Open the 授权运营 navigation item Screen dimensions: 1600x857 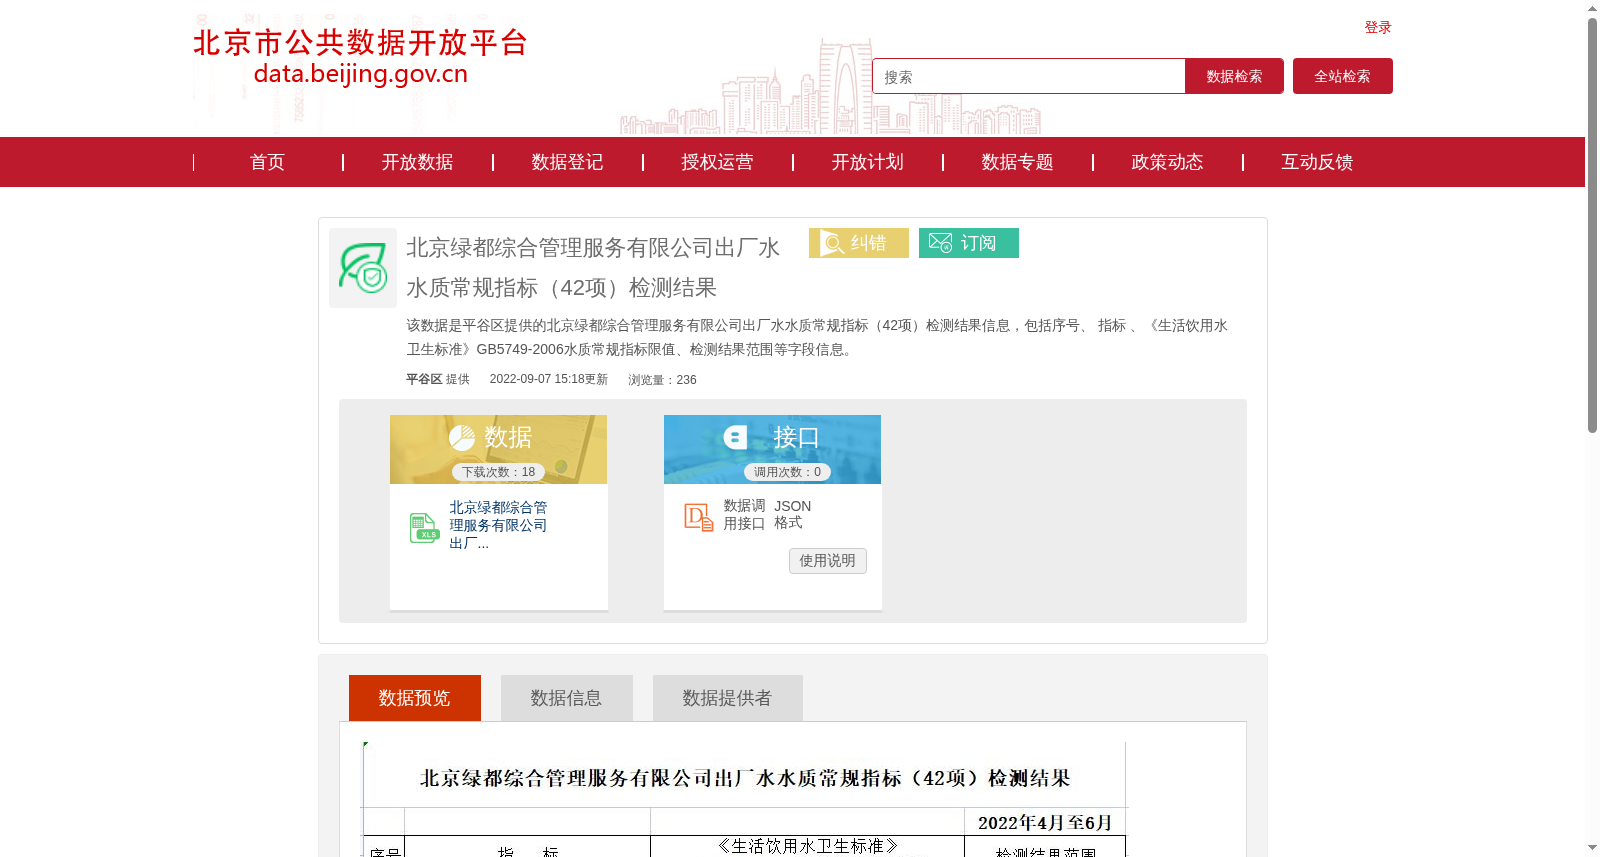717,162
